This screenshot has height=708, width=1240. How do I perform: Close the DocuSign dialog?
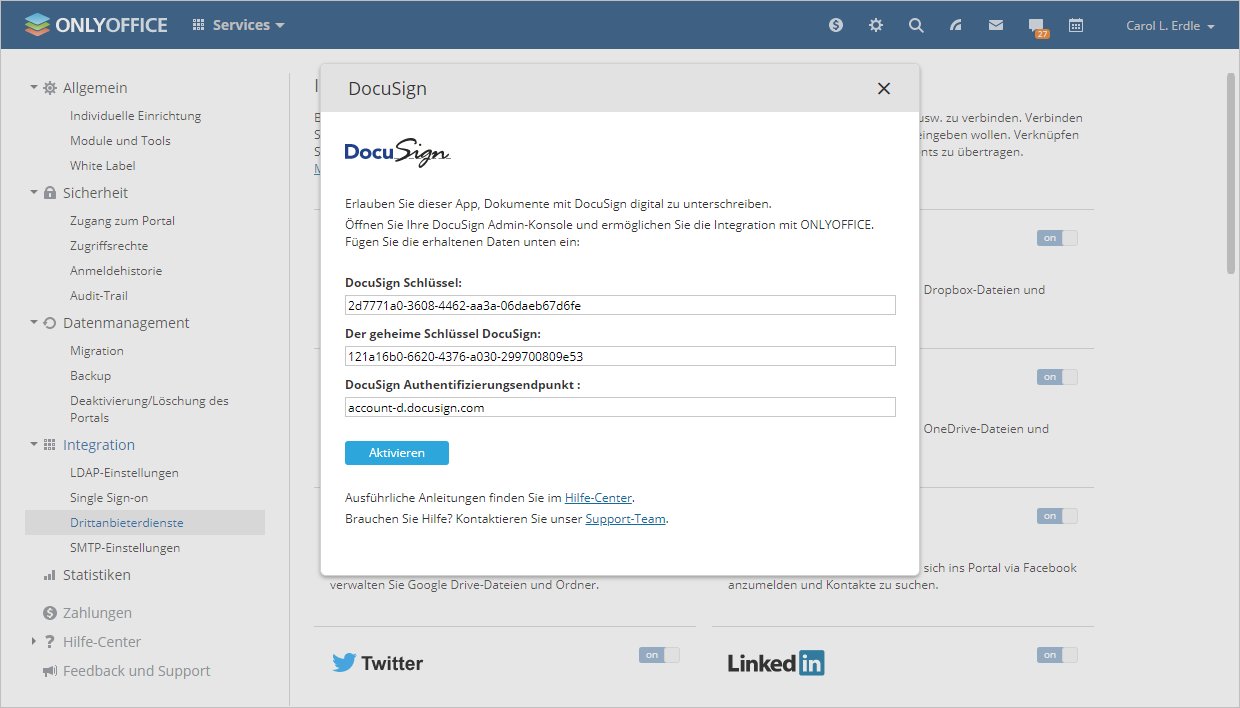click(x=884, y=88)
